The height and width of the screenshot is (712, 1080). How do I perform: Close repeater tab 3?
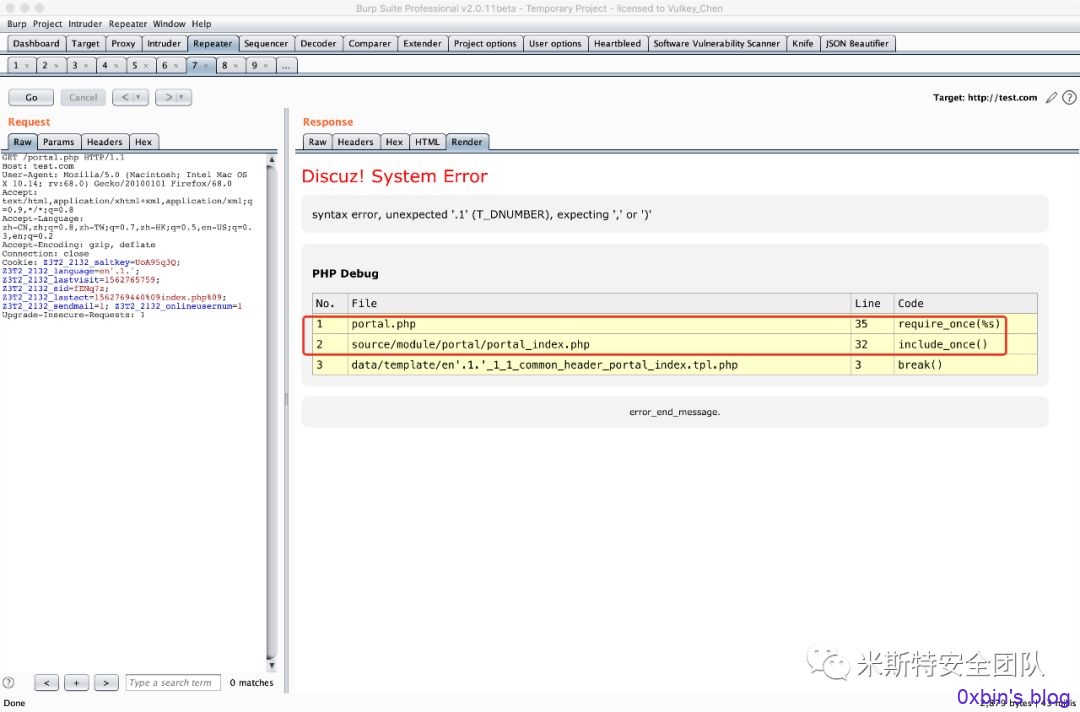86,65
